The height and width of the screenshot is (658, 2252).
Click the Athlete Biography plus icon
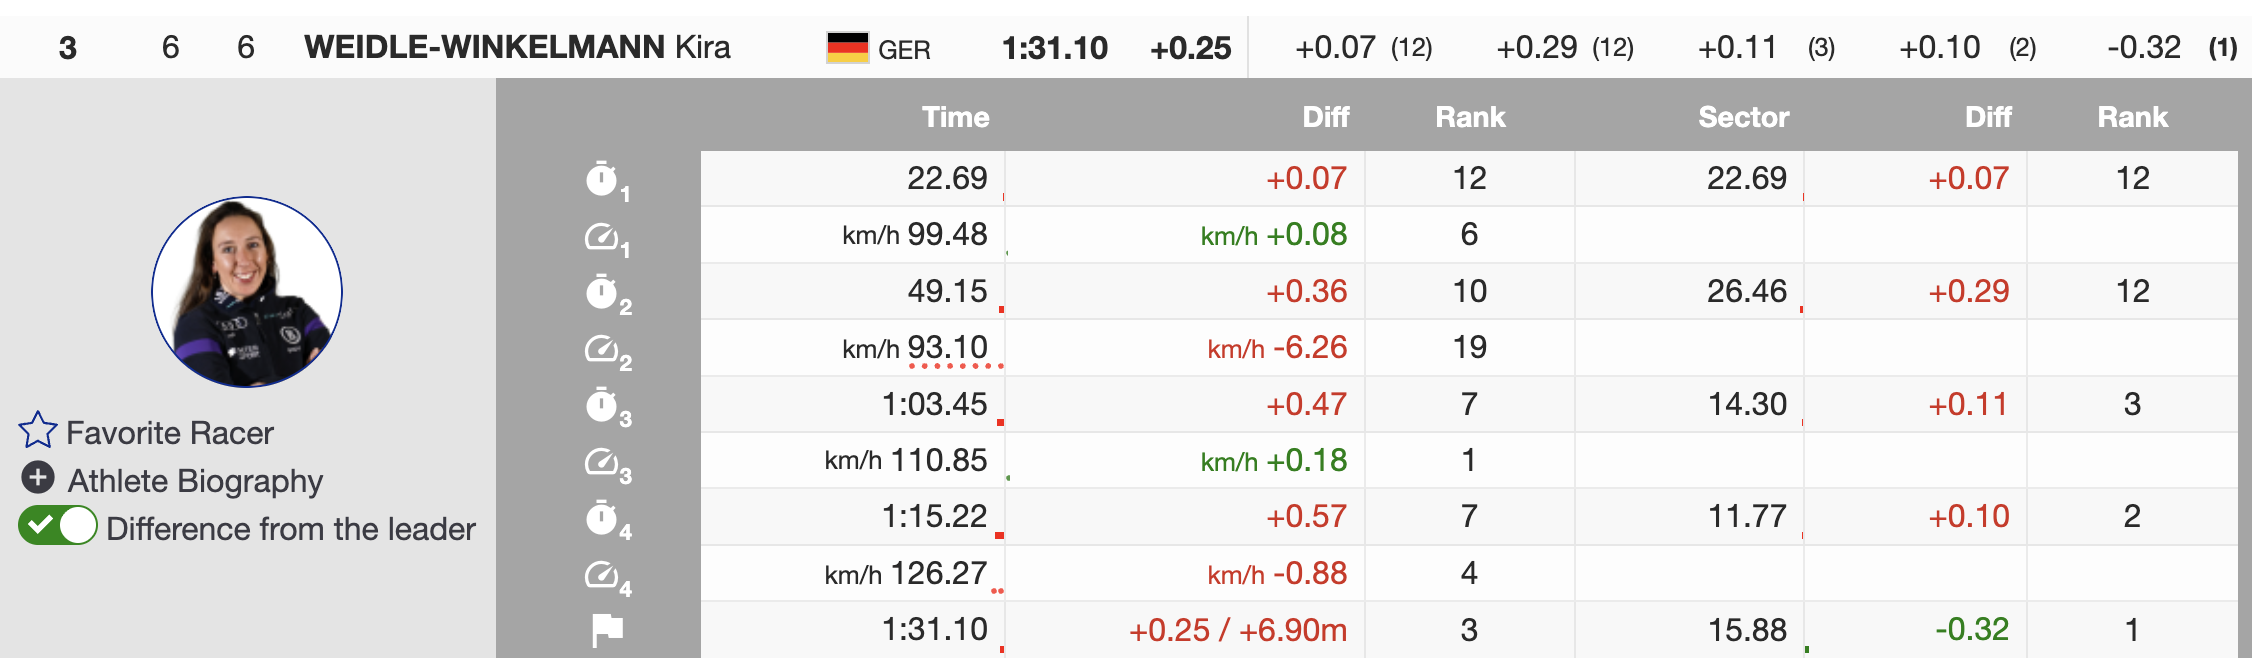coord(38,478)
